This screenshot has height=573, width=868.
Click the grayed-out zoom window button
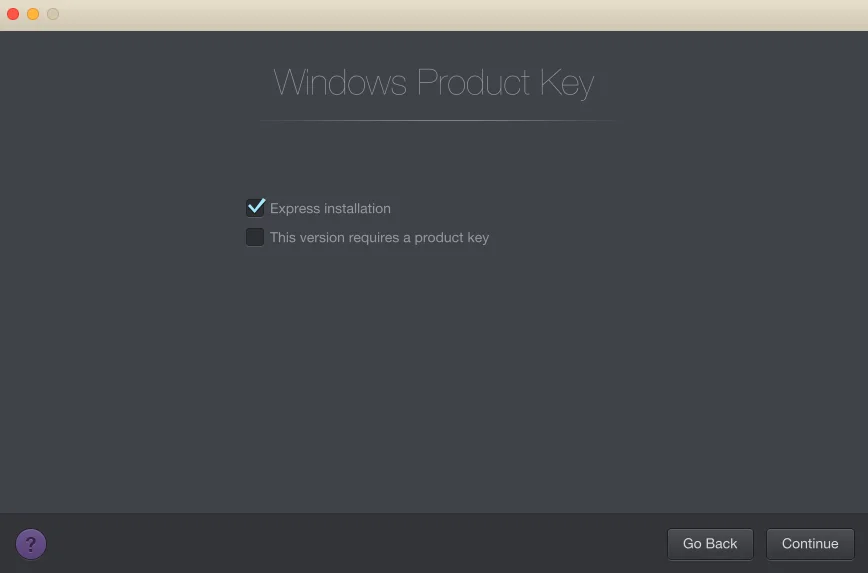(x=53, y=14)
